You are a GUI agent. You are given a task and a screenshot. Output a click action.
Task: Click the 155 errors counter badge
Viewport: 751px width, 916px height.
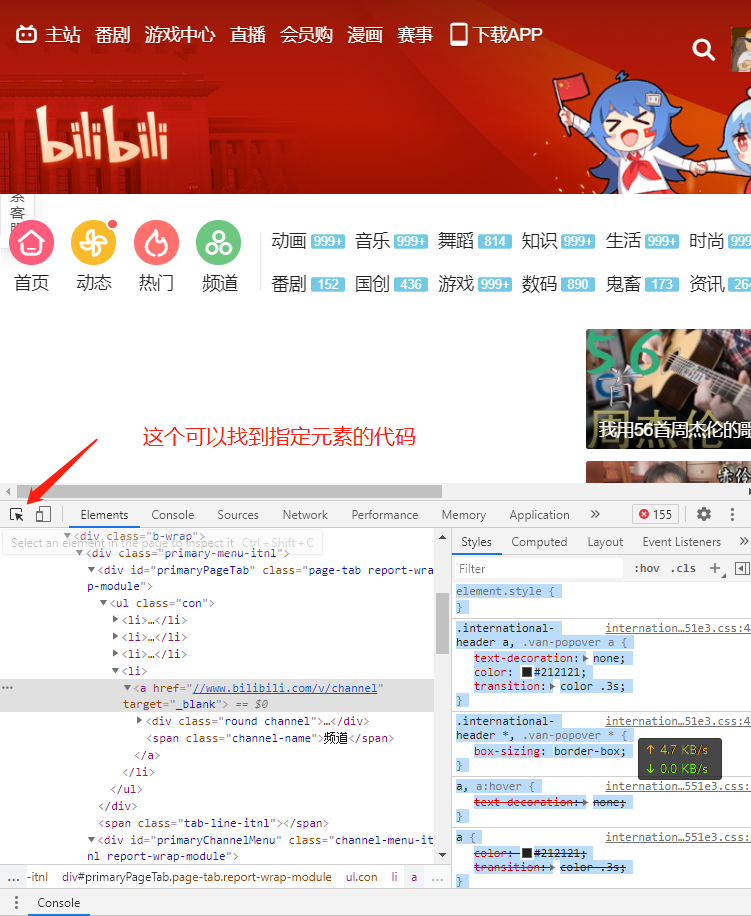pyautogui.click(x=655, y=514)
